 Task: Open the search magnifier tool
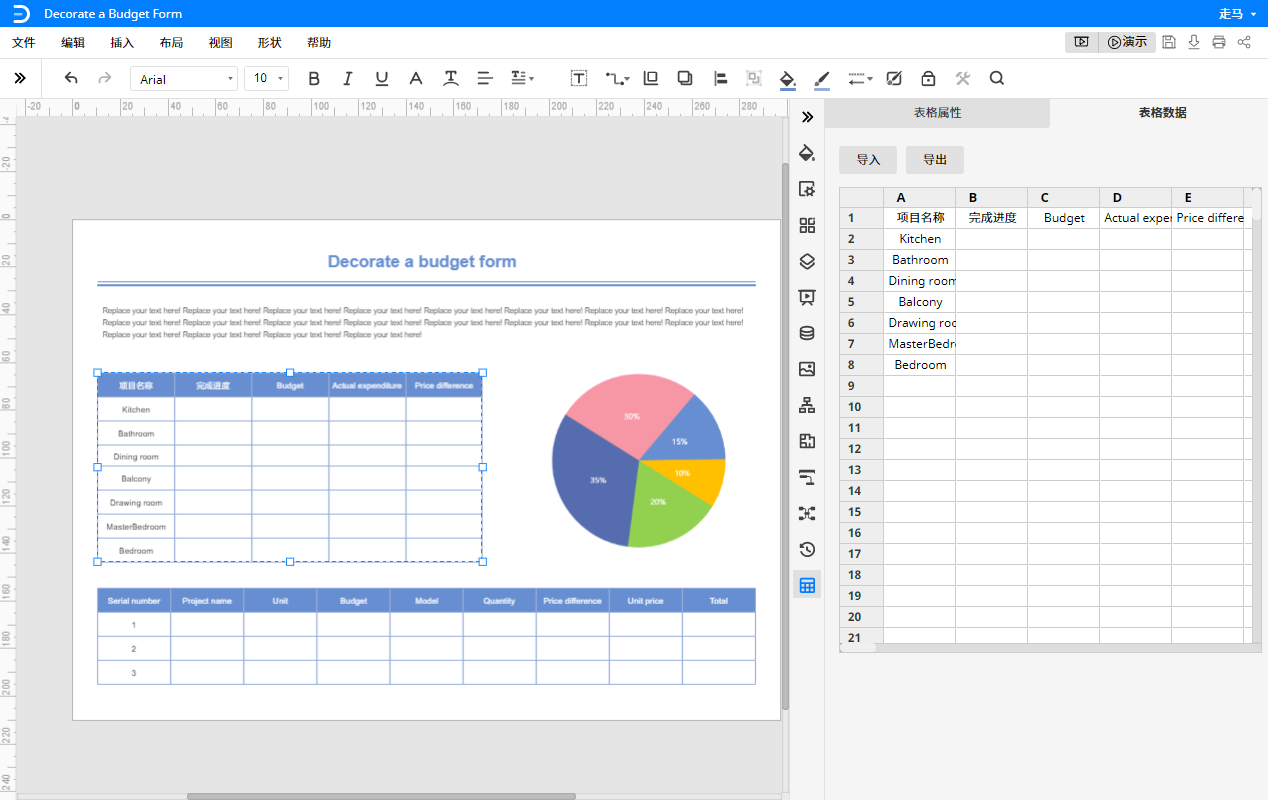[996, 78]
